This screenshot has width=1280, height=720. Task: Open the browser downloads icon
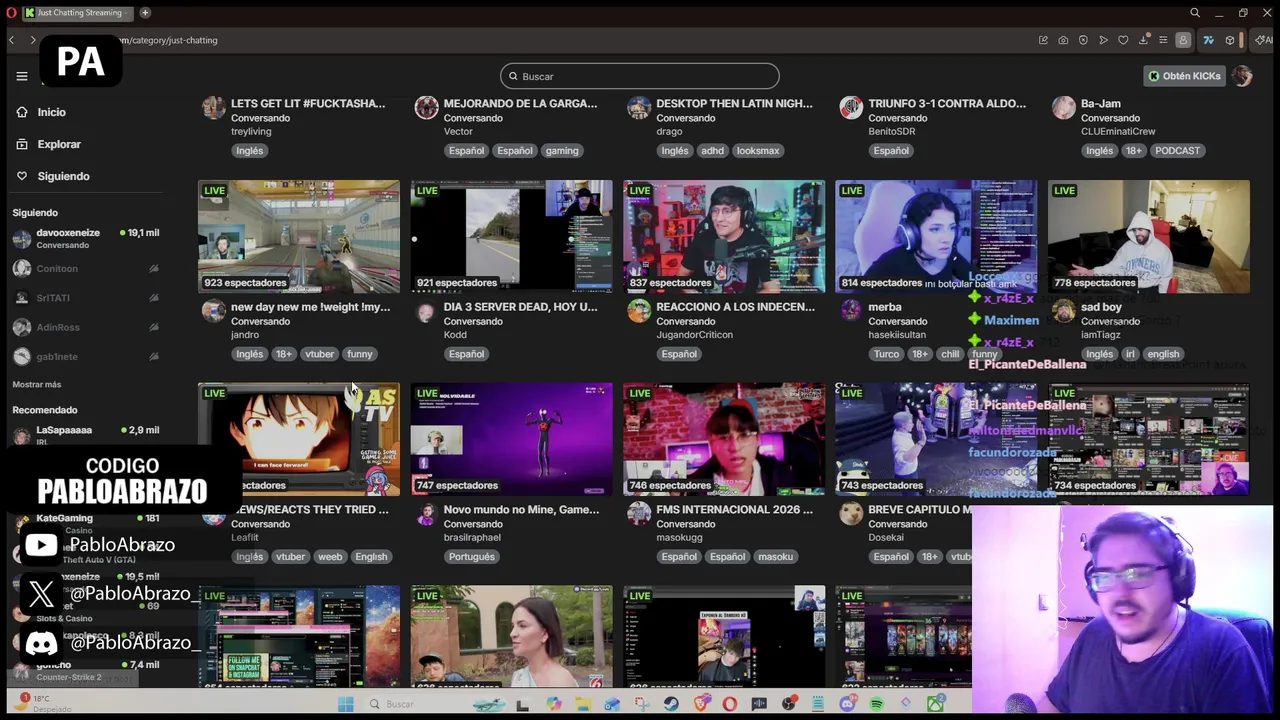click(x=1143, y=40)
